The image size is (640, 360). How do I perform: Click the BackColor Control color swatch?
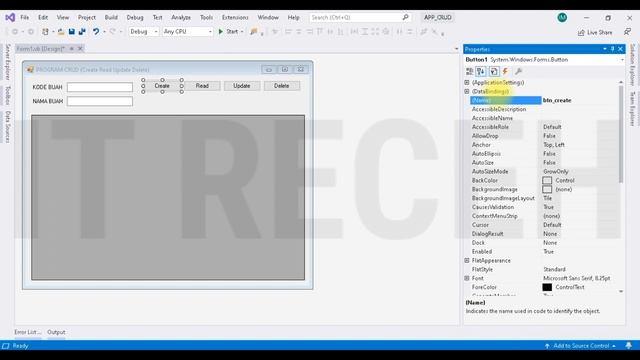pos(547,180)
